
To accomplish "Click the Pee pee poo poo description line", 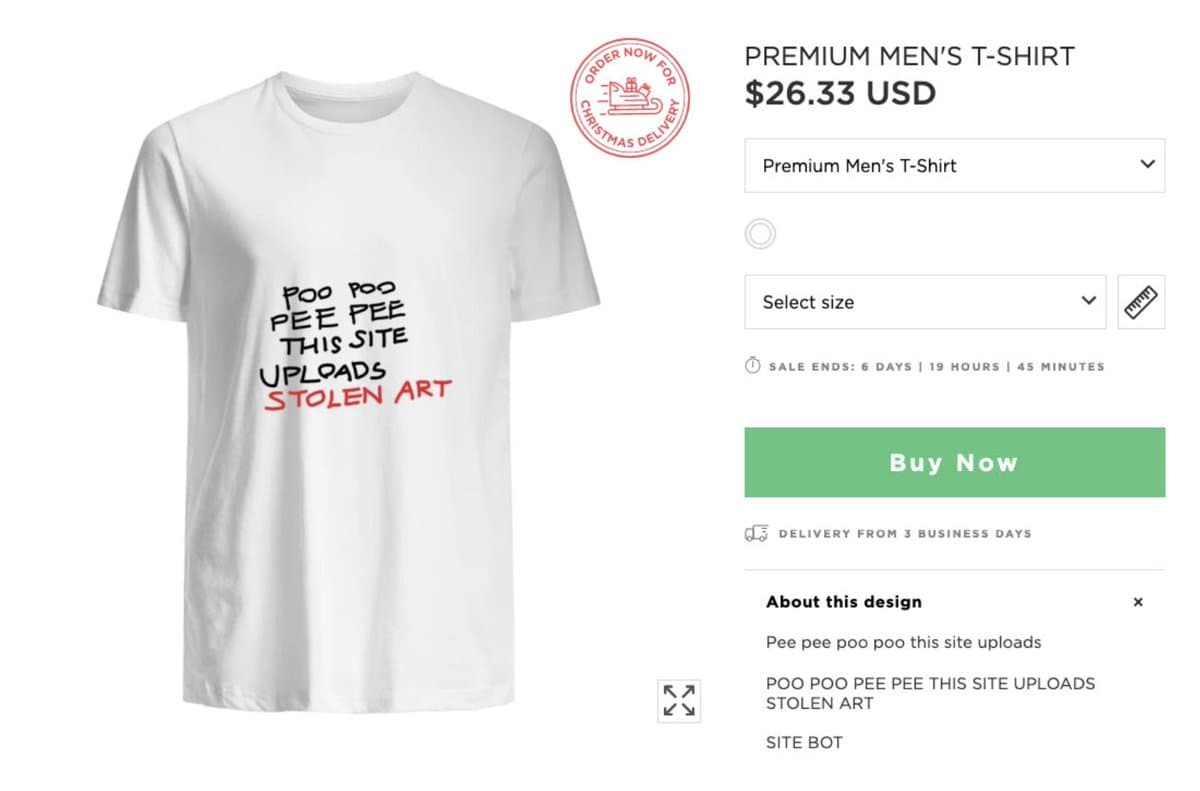I will click(903, 642).
